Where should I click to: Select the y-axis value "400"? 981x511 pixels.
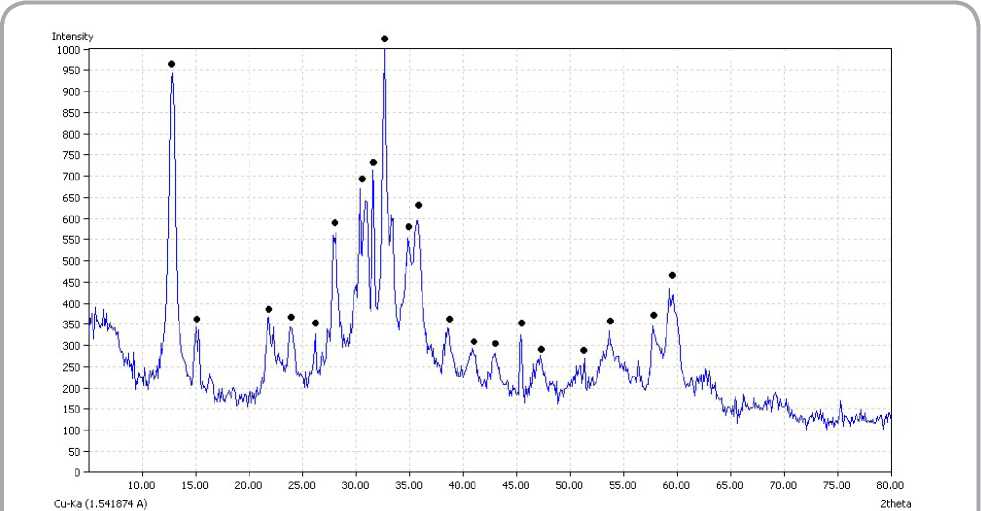71,304
